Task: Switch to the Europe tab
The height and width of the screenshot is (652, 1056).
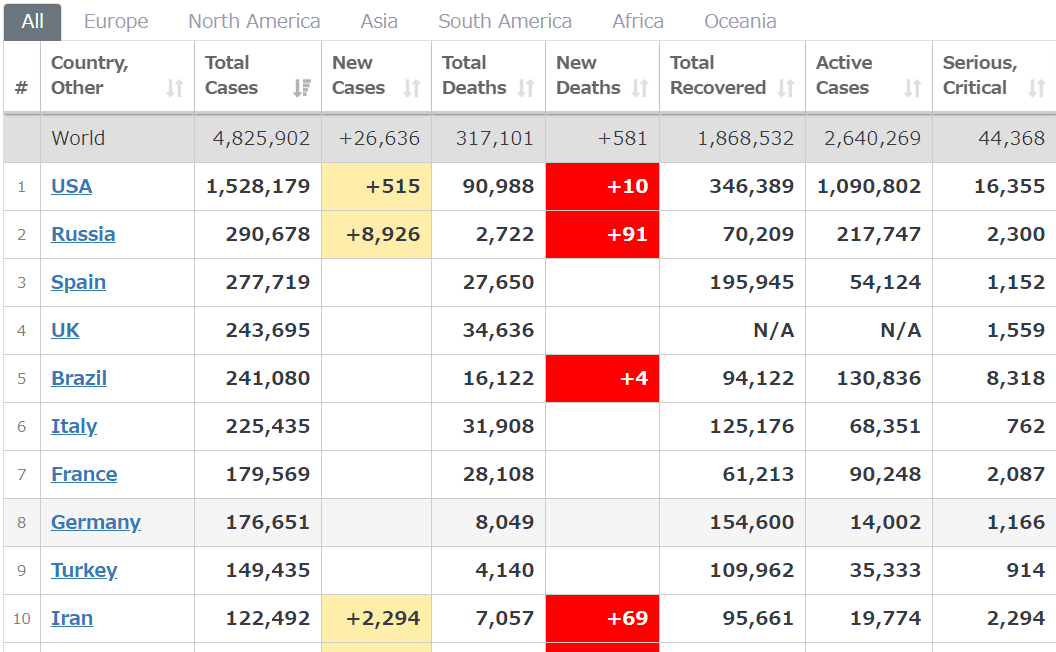Action: click(x=116, y=22)
